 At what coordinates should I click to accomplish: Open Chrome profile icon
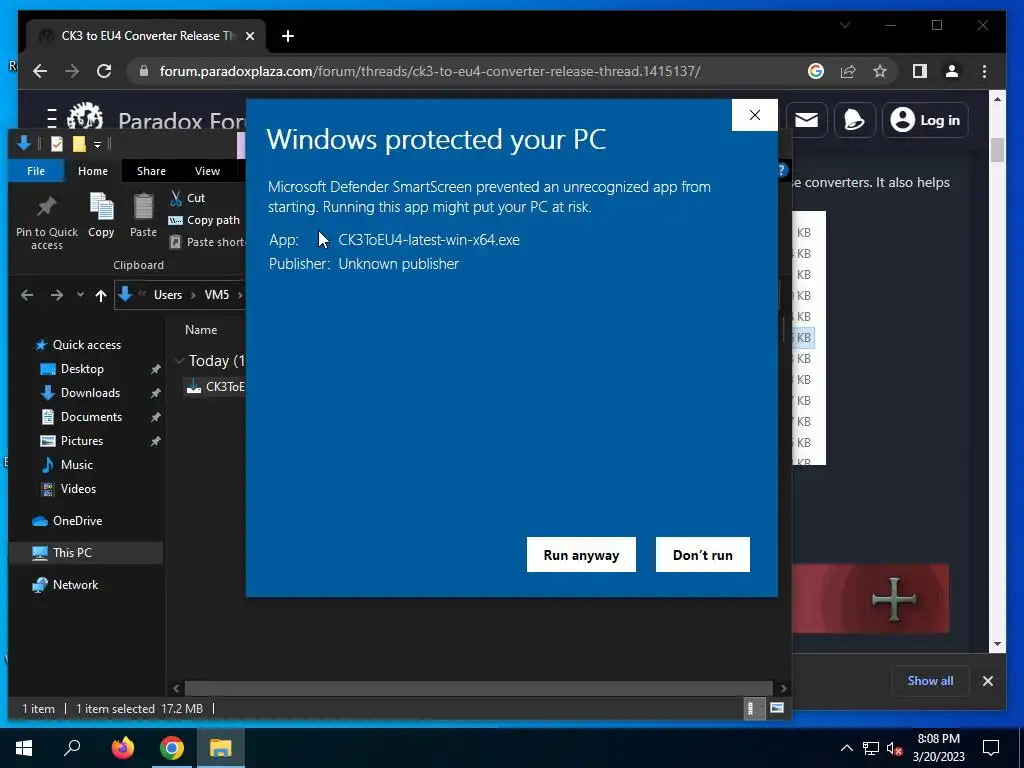(952, 71)
